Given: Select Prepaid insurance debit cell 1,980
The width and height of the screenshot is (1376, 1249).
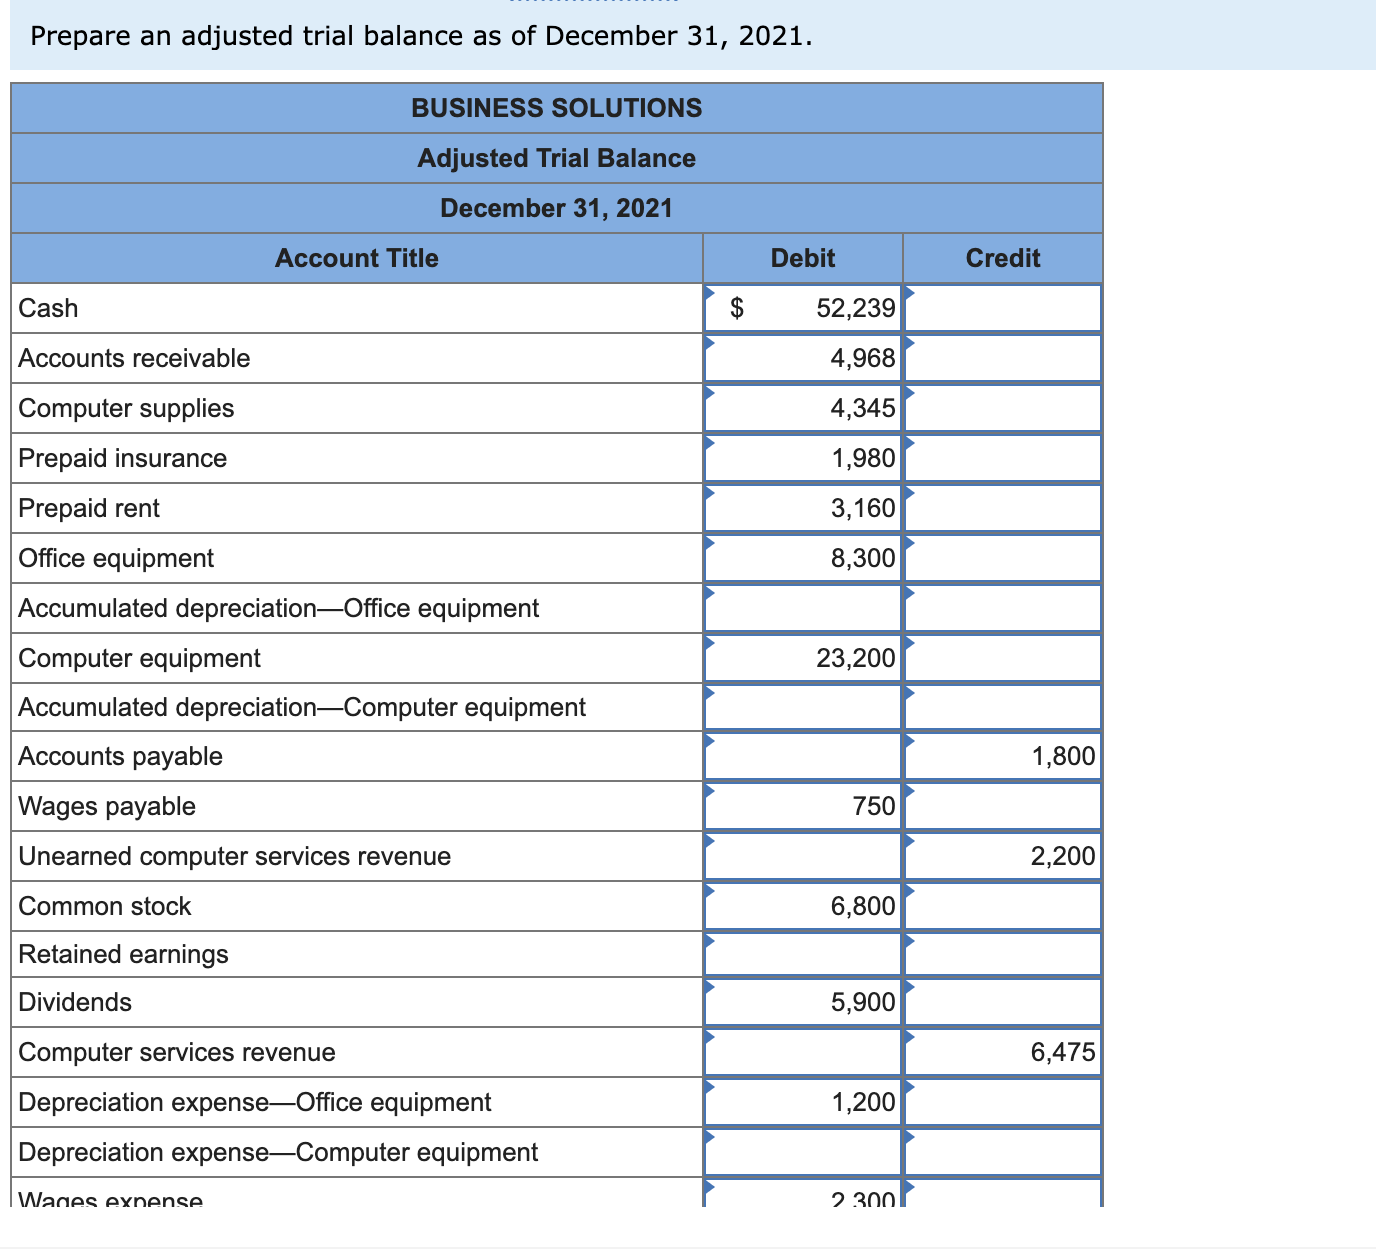Looking at the screenshot, I should pos(803,458).
